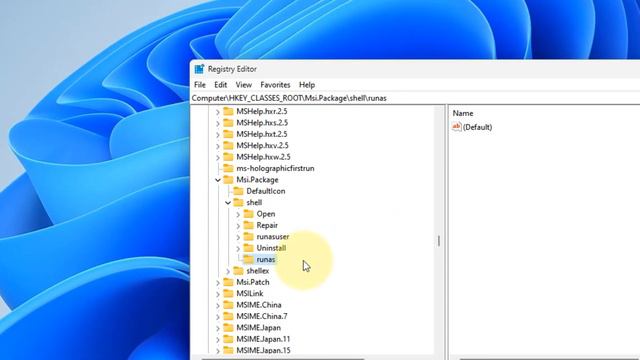Select the Msi.Package key label
Screen dimensions: 640x360
coord(257,180)
